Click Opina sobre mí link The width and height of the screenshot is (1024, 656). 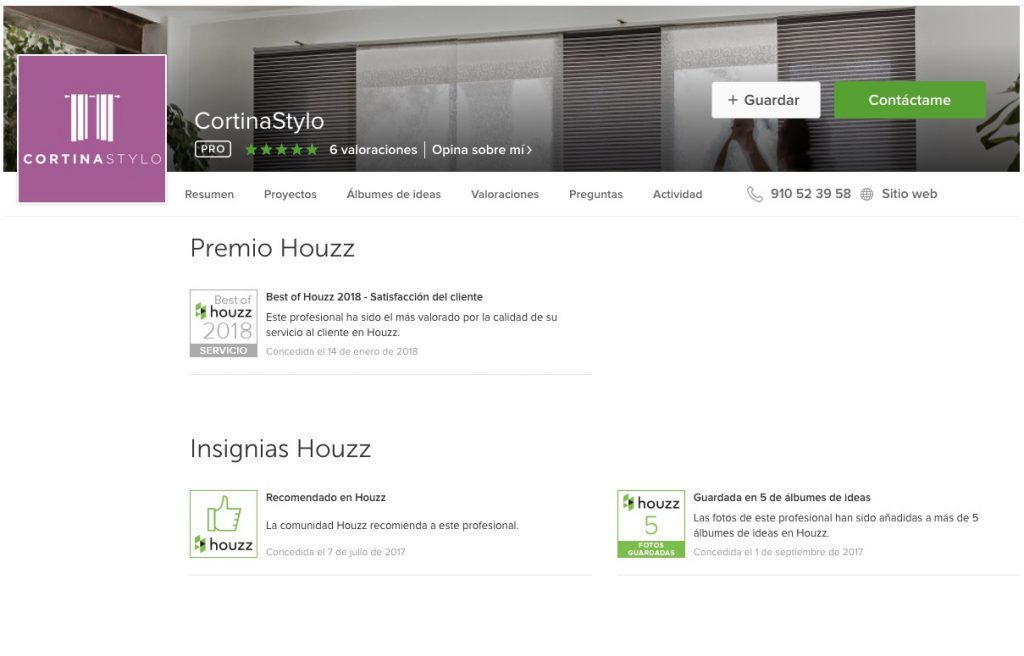coord(481,150)
